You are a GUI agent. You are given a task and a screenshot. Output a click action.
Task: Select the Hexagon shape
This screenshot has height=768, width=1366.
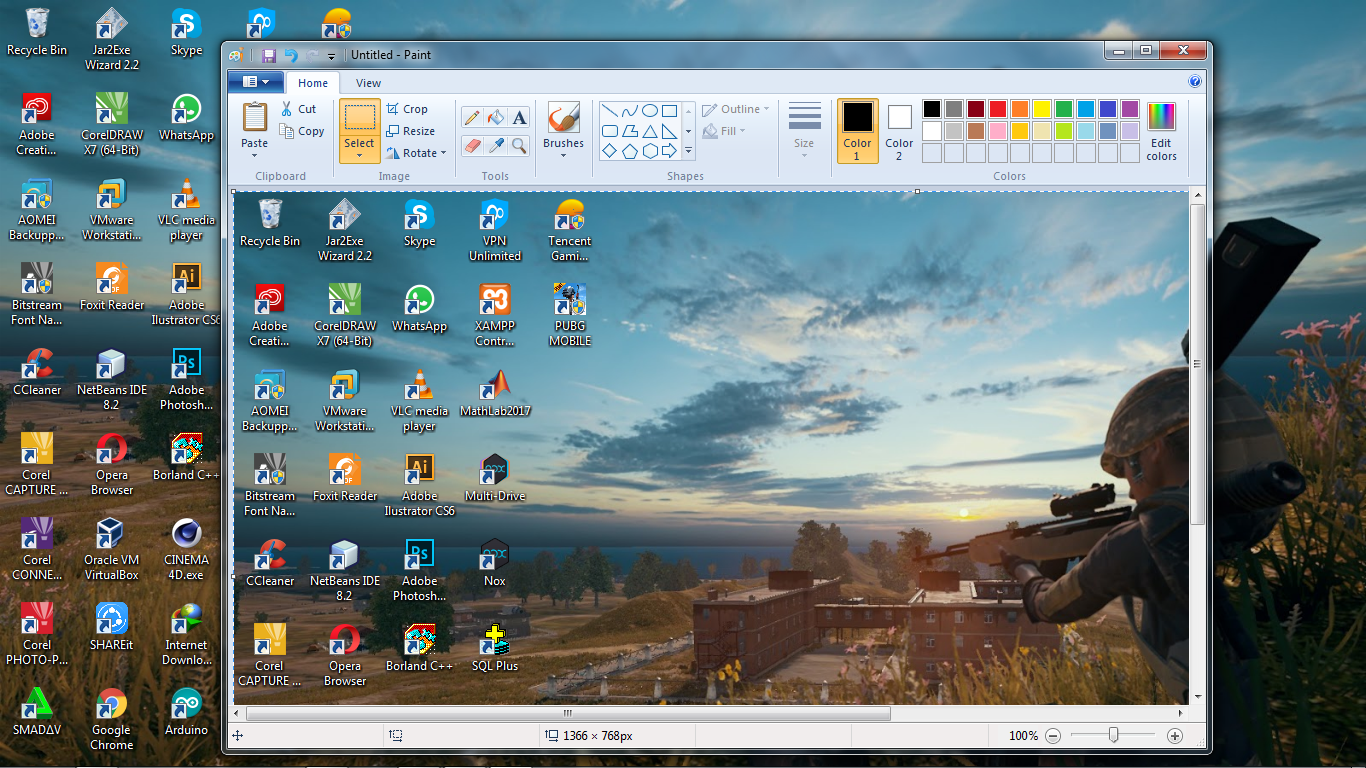point(649,151)
